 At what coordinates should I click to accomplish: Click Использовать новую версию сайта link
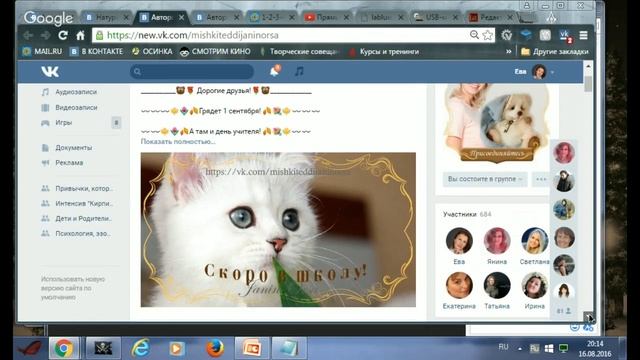coord(73,288)
